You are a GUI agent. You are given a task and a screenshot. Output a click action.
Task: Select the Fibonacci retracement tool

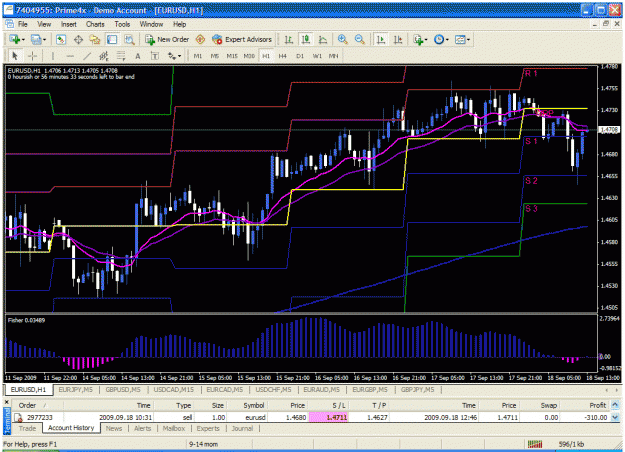pyautogui.click(x=121, y=56)
